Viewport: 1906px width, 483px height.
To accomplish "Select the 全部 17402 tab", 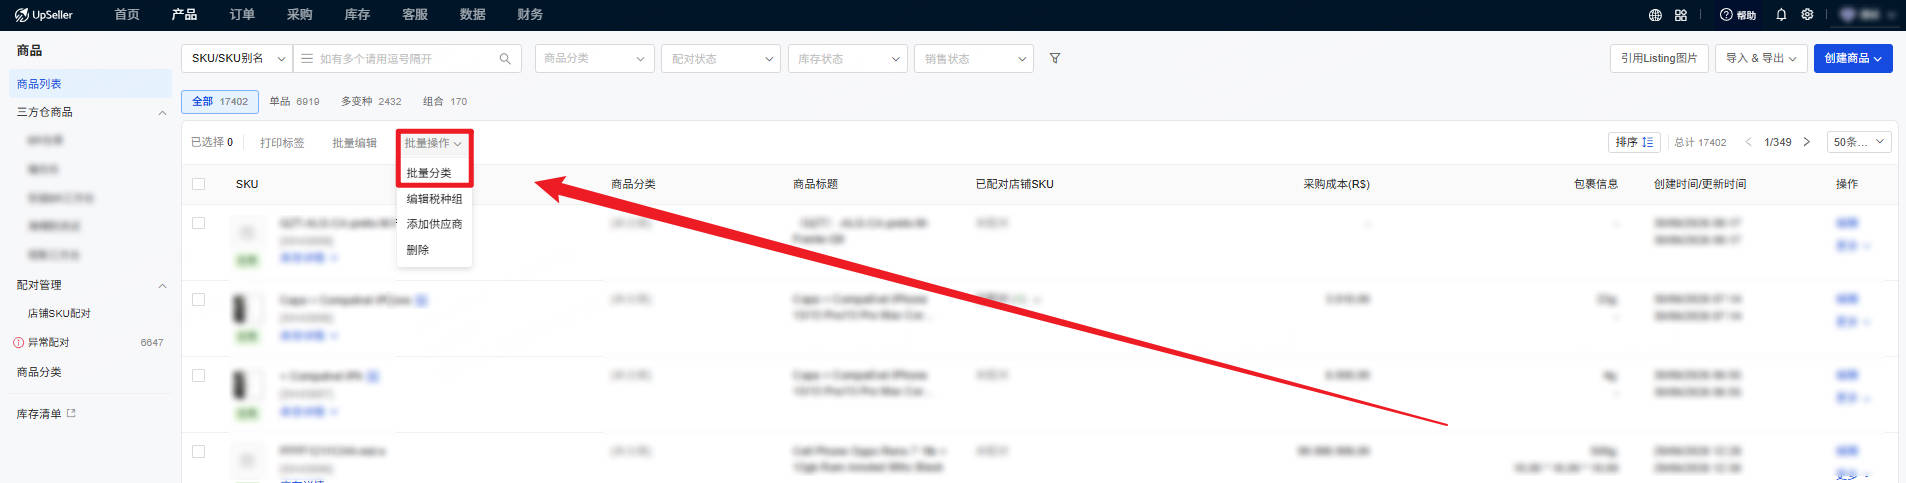I will (220, 101).
